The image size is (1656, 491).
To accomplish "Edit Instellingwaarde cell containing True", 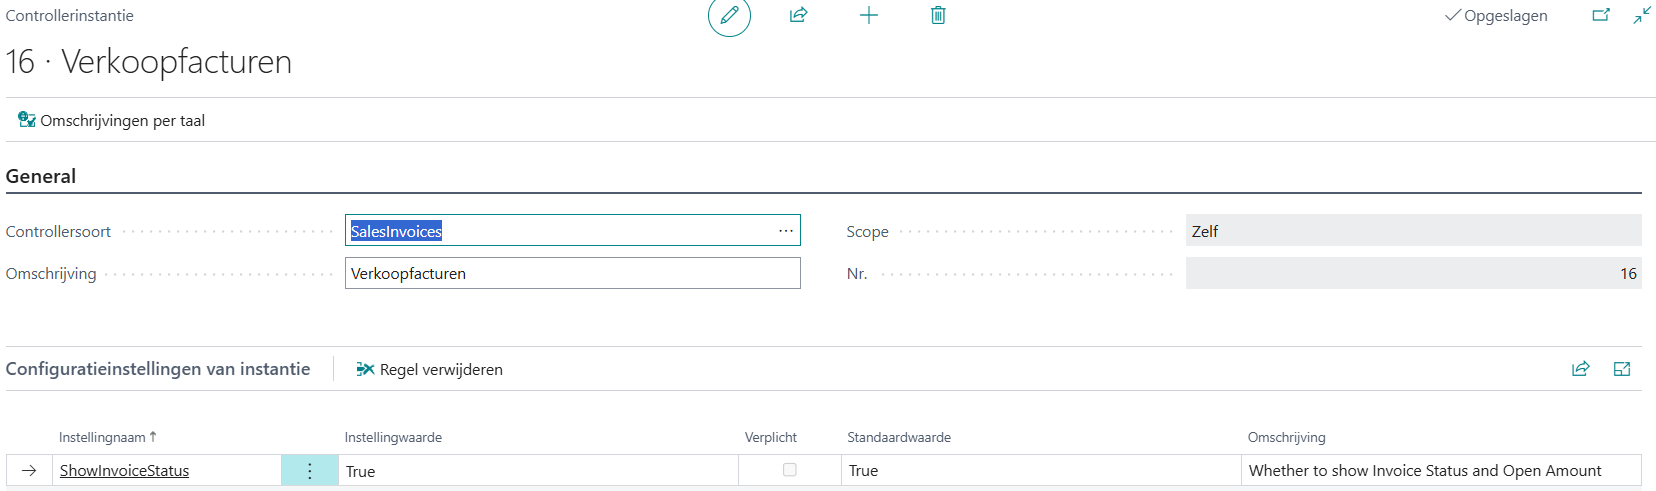I will coord(538,471).
